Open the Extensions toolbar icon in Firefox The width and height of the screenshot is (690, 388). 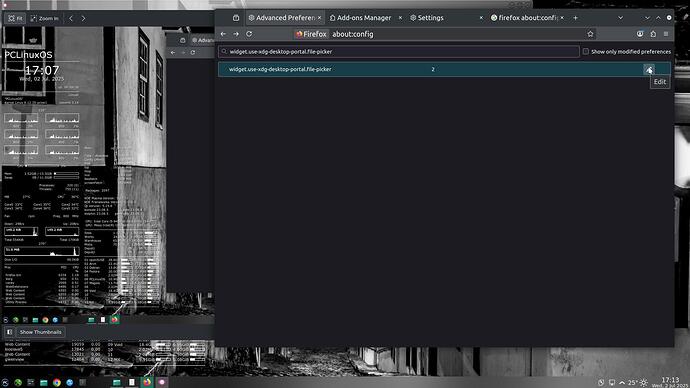(653, 34)
